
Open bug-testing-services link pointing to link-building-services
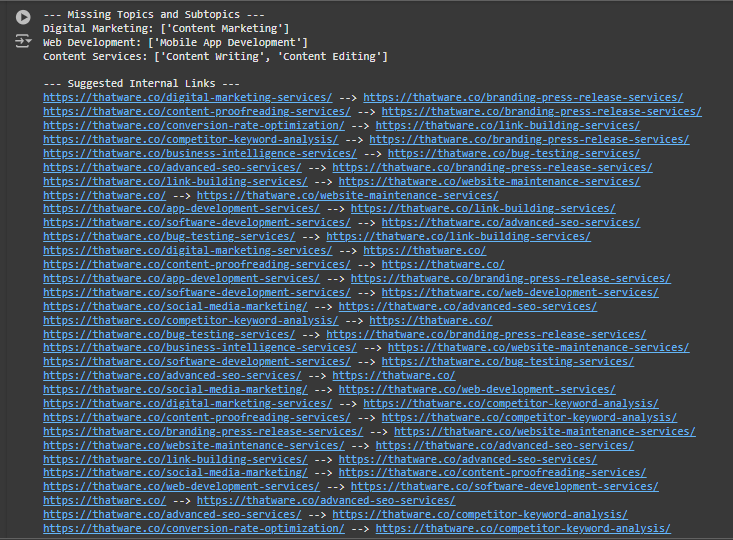(x=169, y=237)
